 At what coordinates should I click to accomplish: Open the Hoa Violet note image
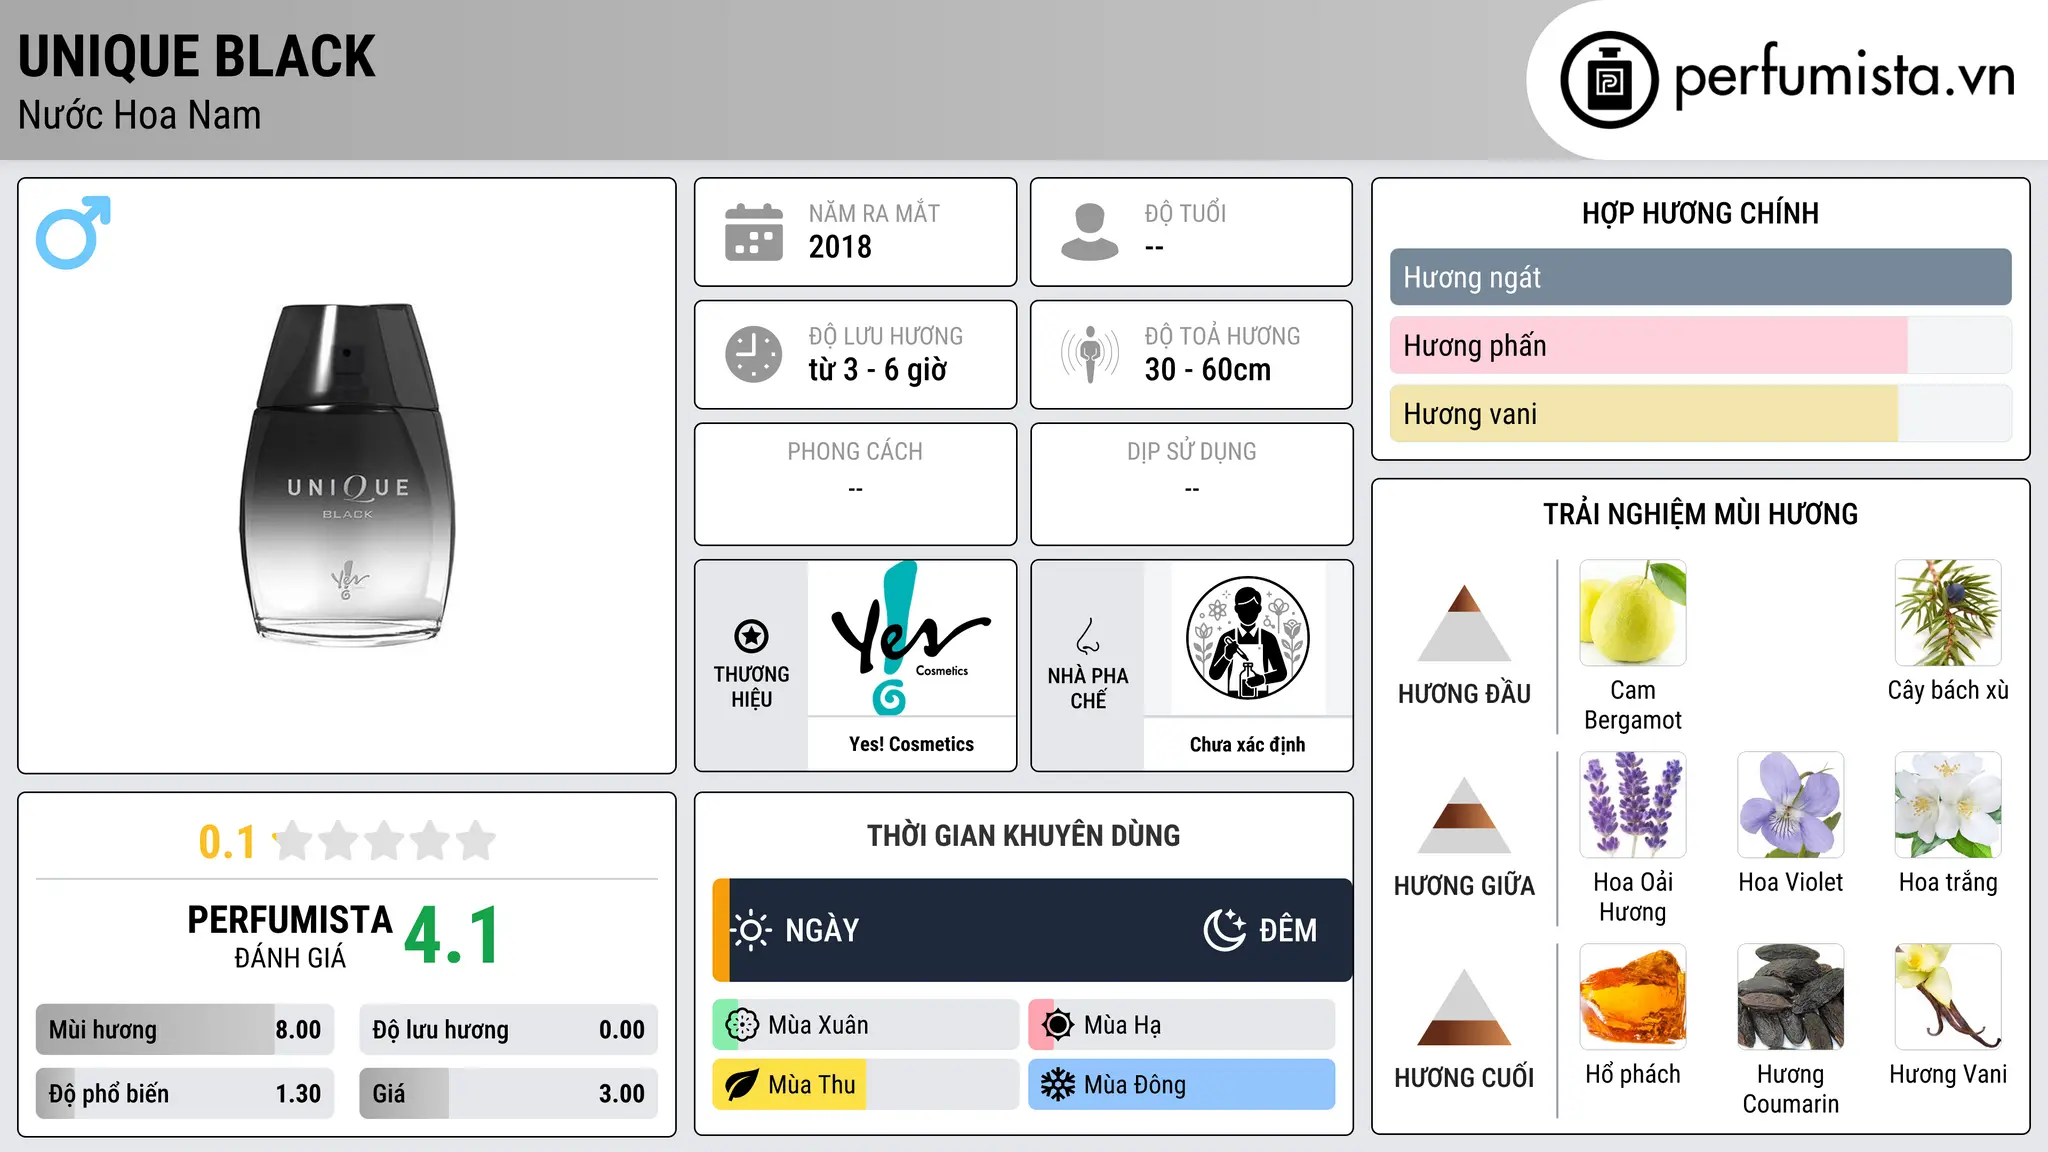[1791, 805]
